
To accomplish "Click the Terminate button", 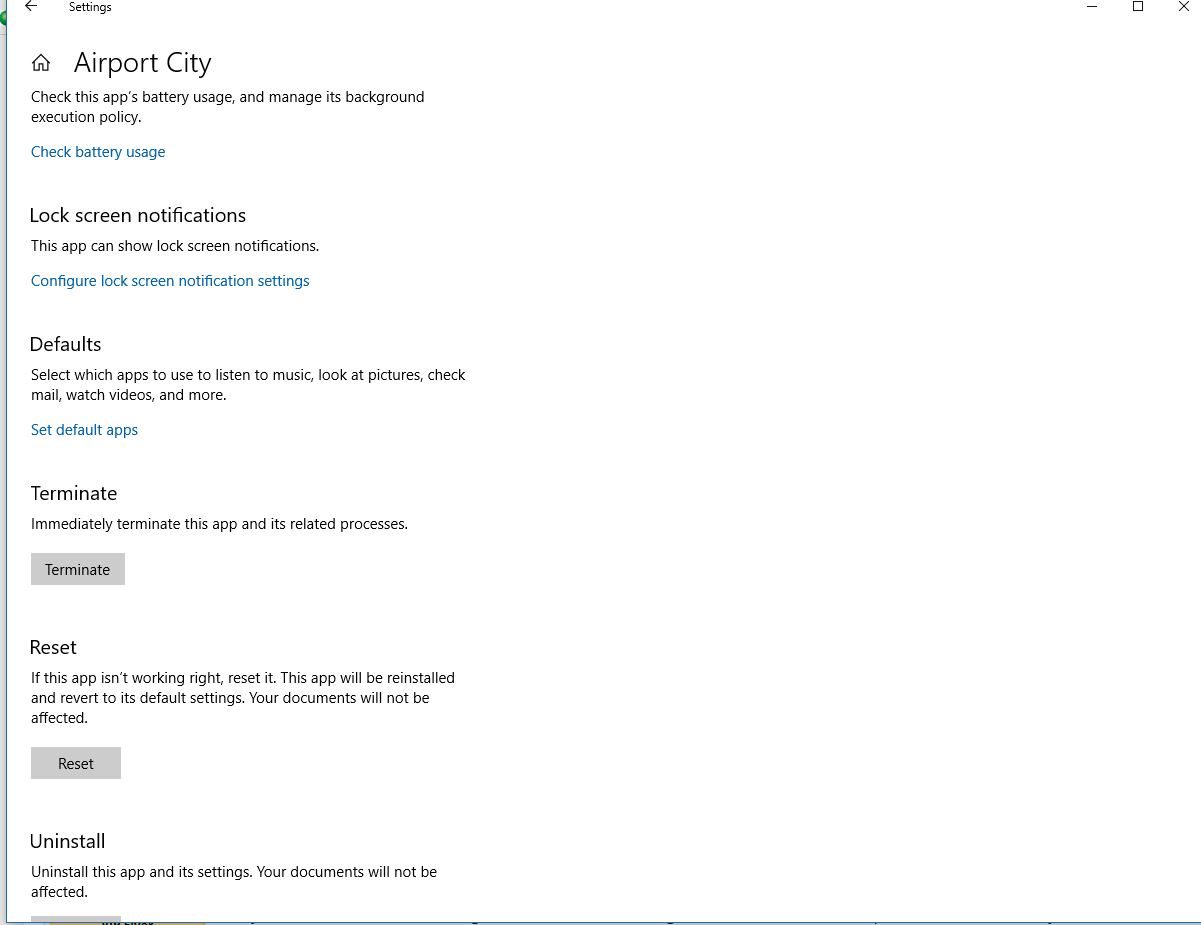I will tap(78, 569).
